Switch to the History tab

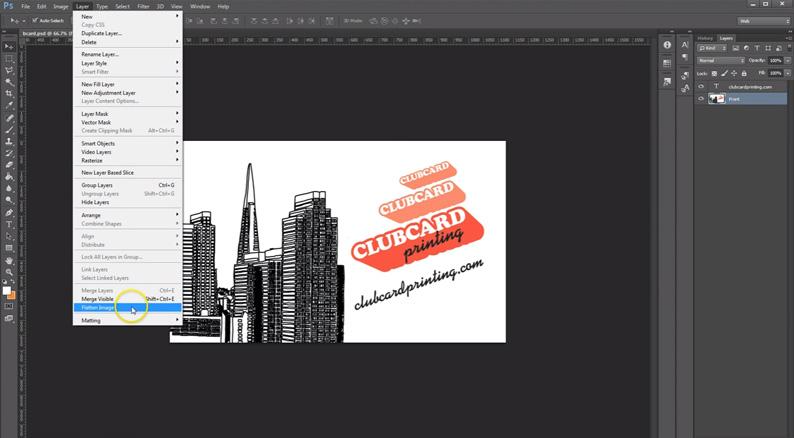point(705,38)
